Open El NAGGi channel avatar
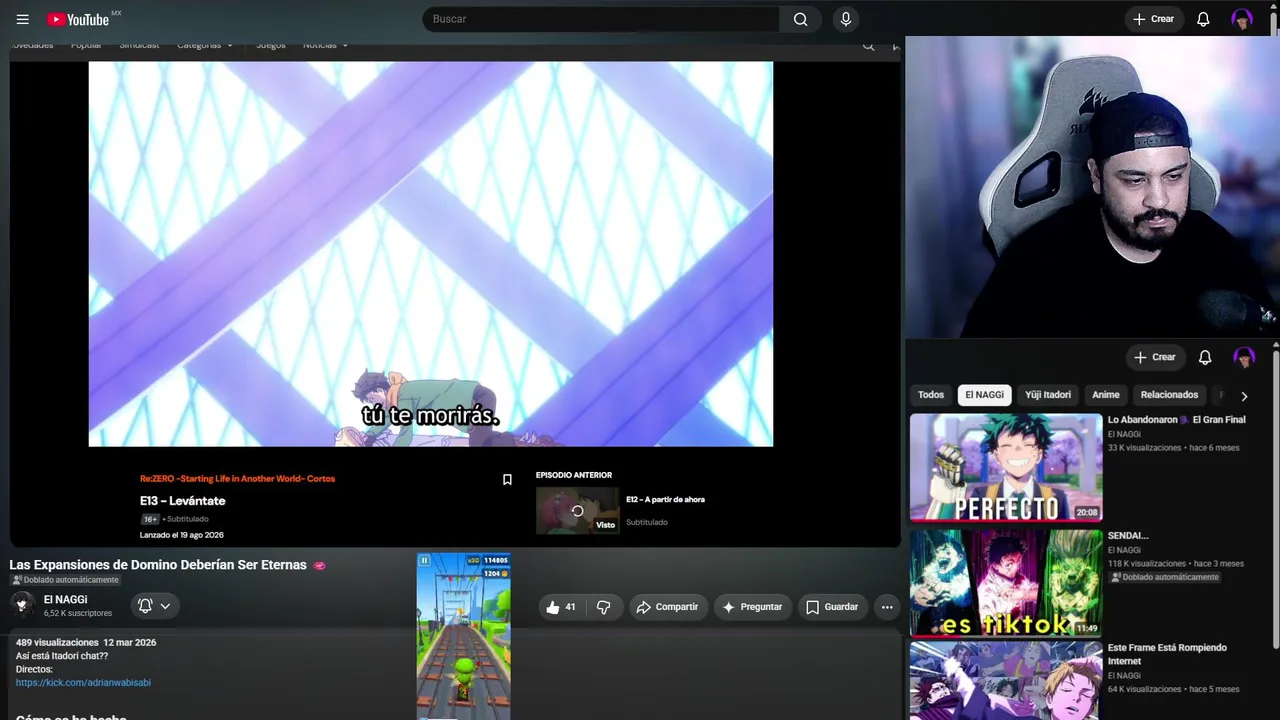Image resolution: width=1280 pixels, height=720 pixels. (22, 604)
